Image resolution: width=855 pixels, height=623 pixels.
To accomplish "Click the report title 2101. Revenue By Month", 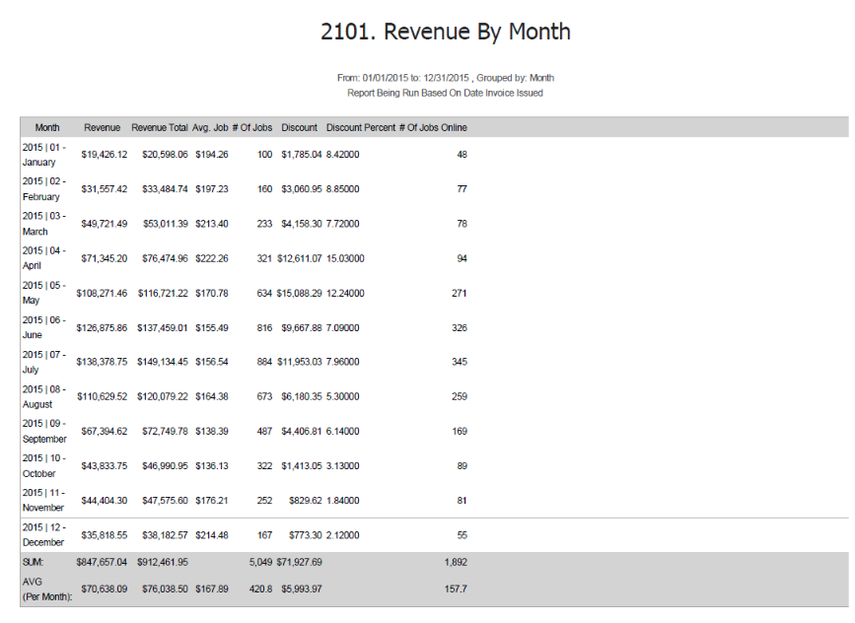I will pyautogui.click(x=445, y=32).
